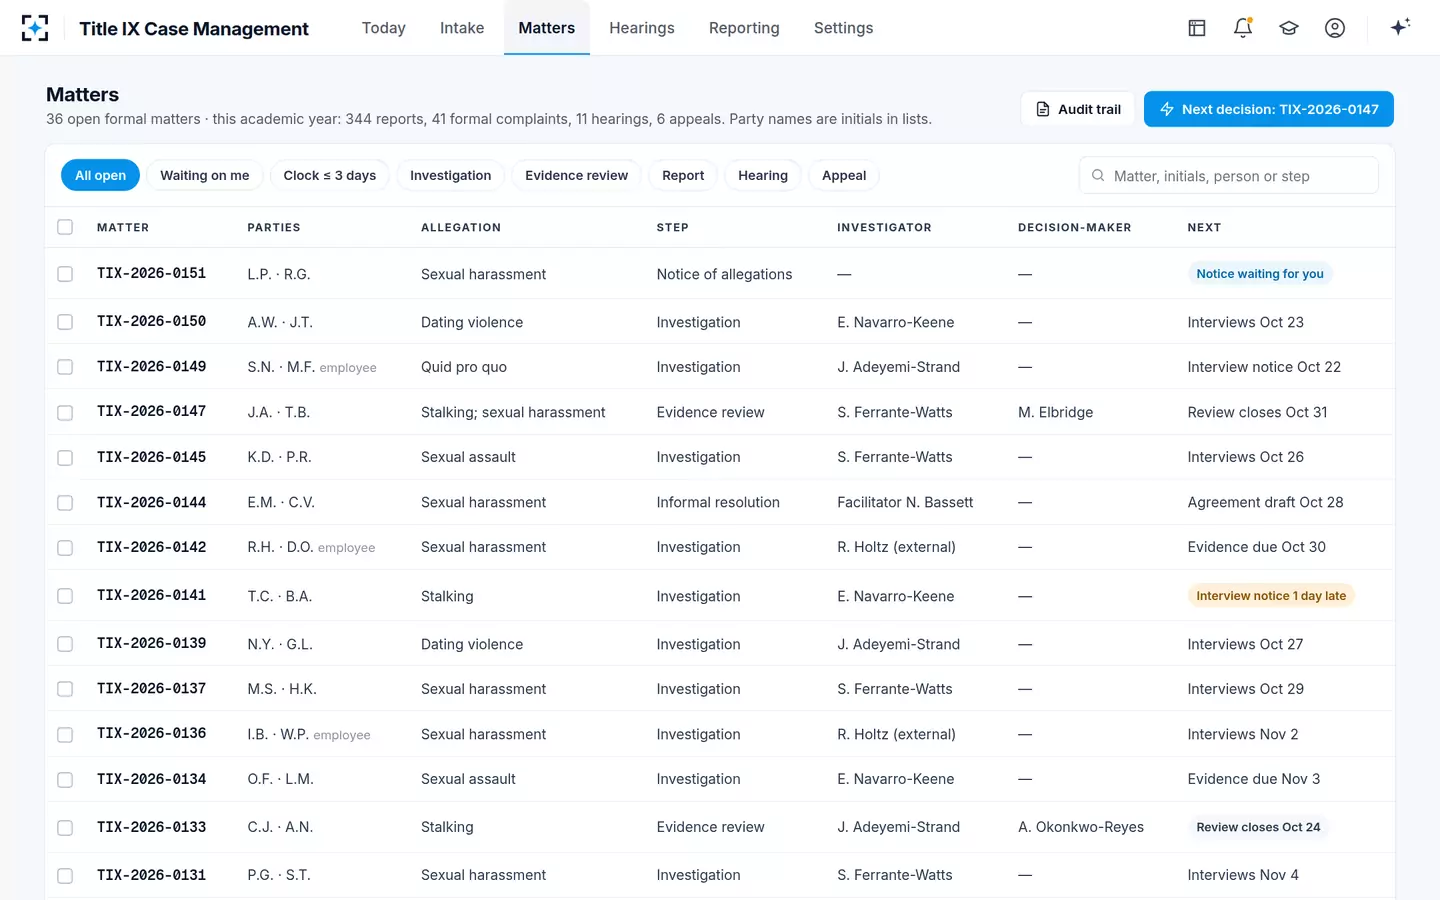Go to the Hearings tab
The width and height of the screenshot is (1440, 900).
coord(642,28)
